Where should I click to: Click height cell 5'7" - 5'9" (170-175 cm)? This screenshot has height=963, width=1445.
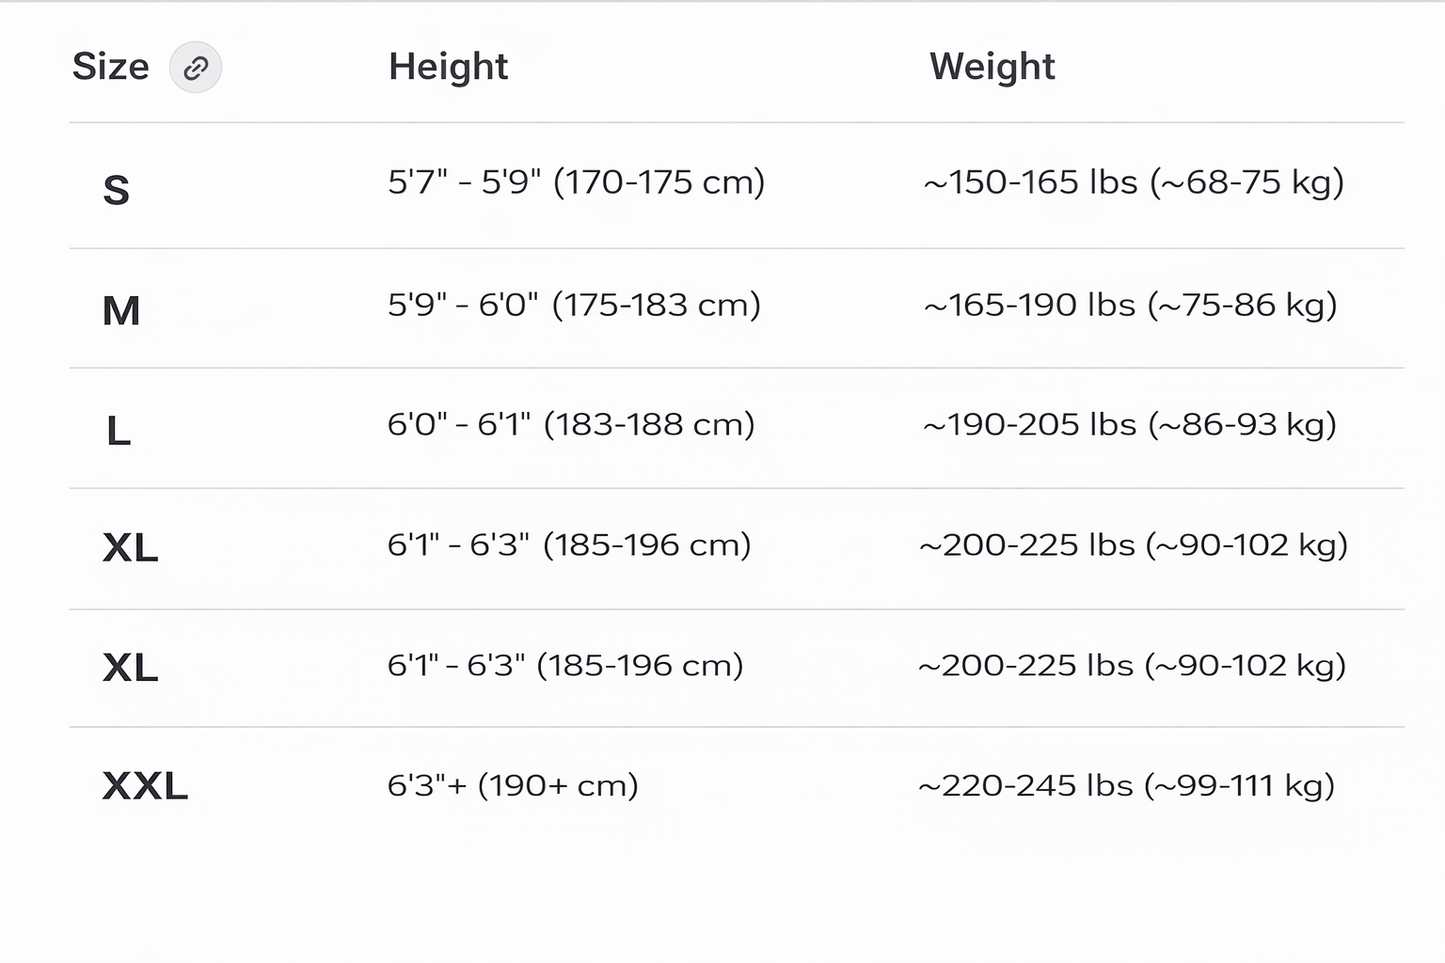576,182
